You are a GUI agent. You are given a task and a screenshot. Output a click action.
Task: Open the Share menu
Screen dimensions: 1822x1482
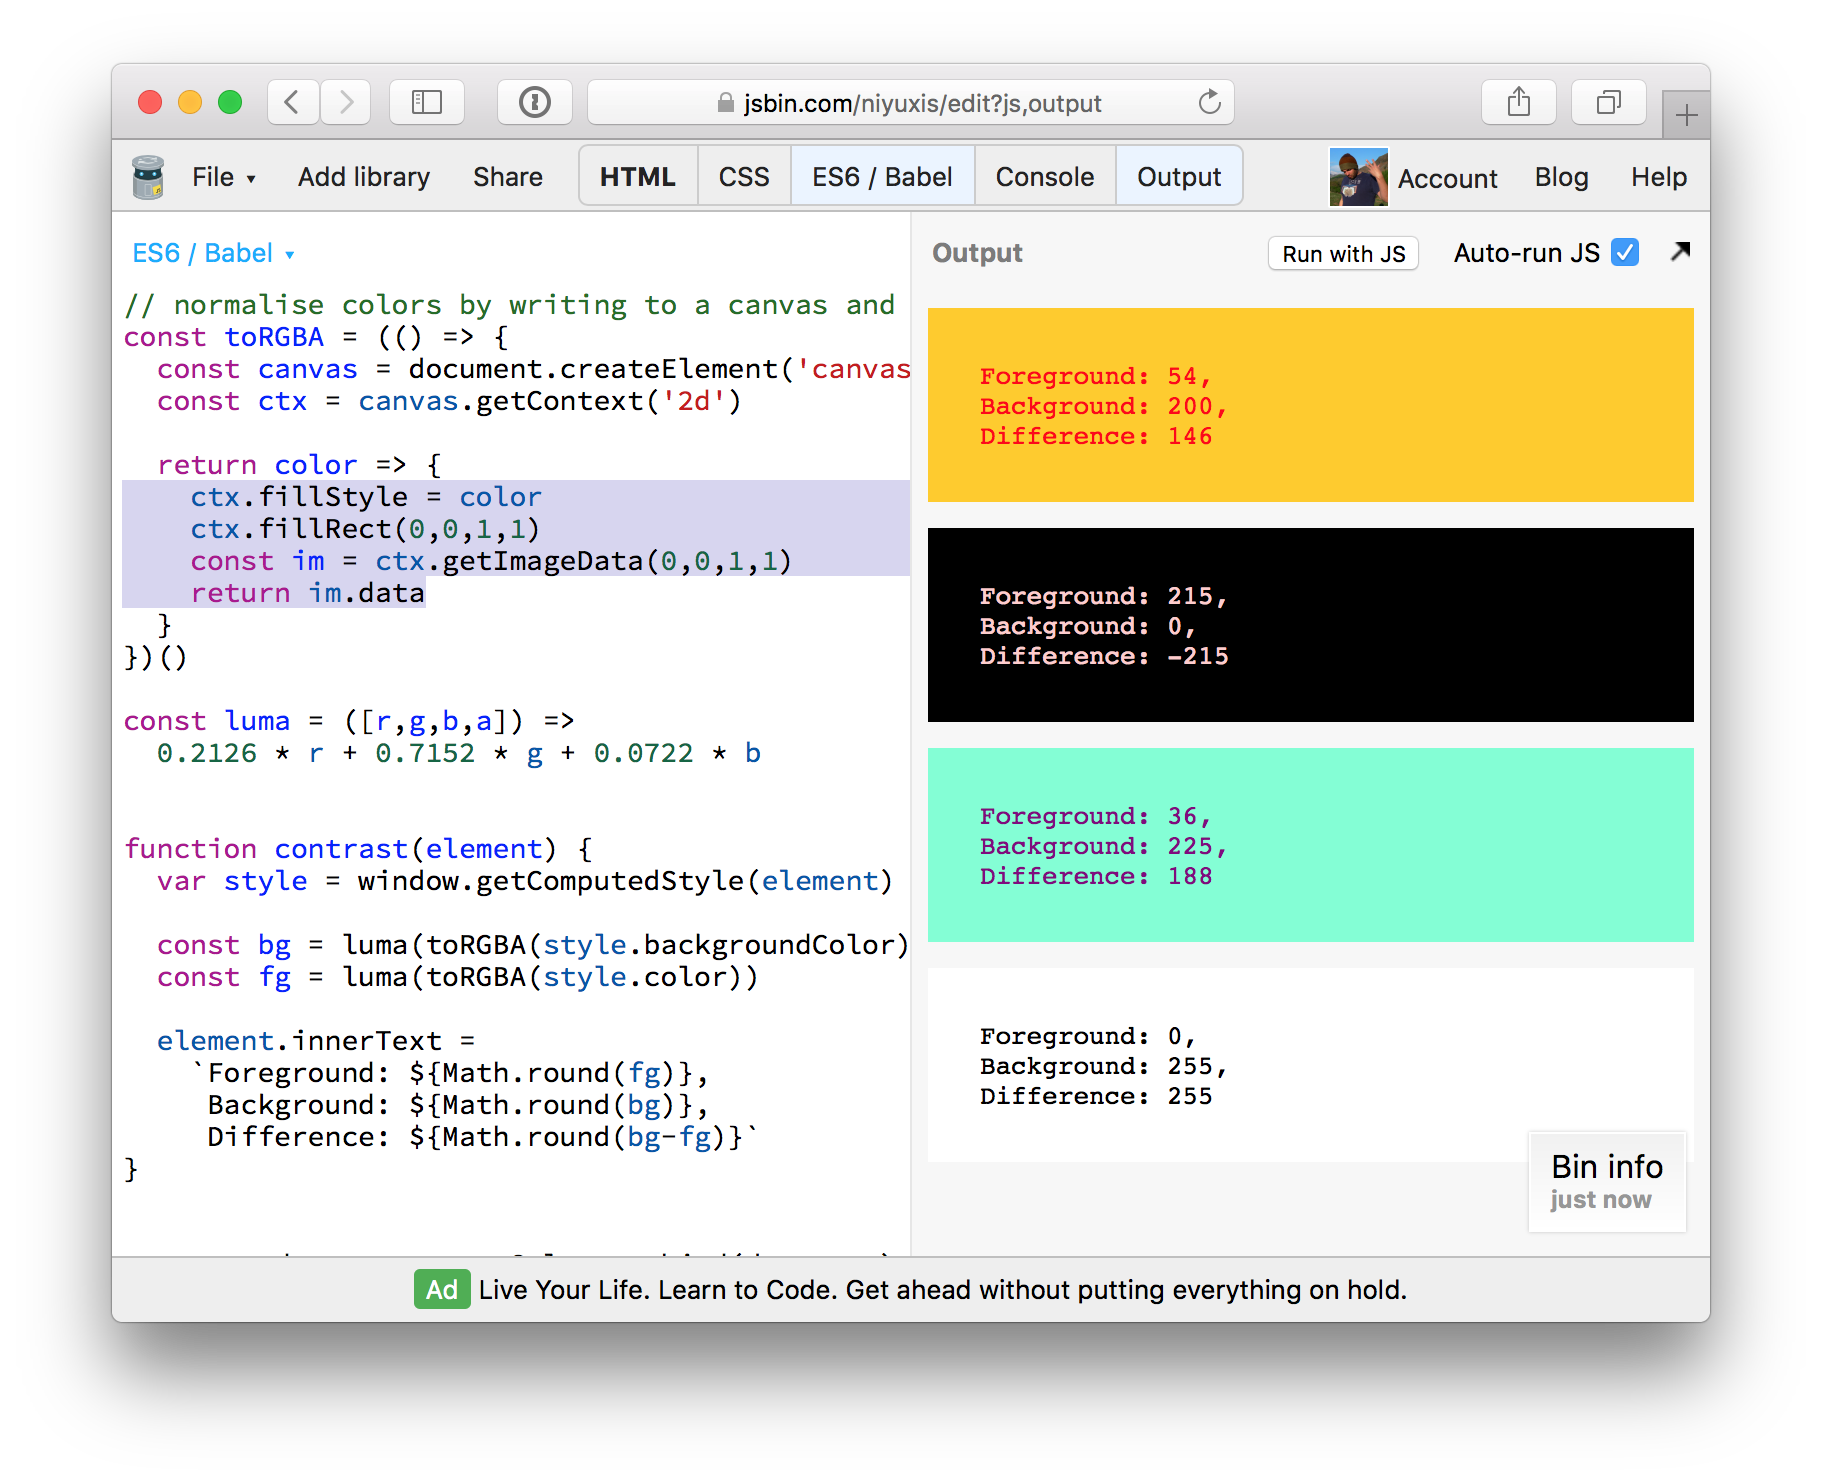pos(508,177)
